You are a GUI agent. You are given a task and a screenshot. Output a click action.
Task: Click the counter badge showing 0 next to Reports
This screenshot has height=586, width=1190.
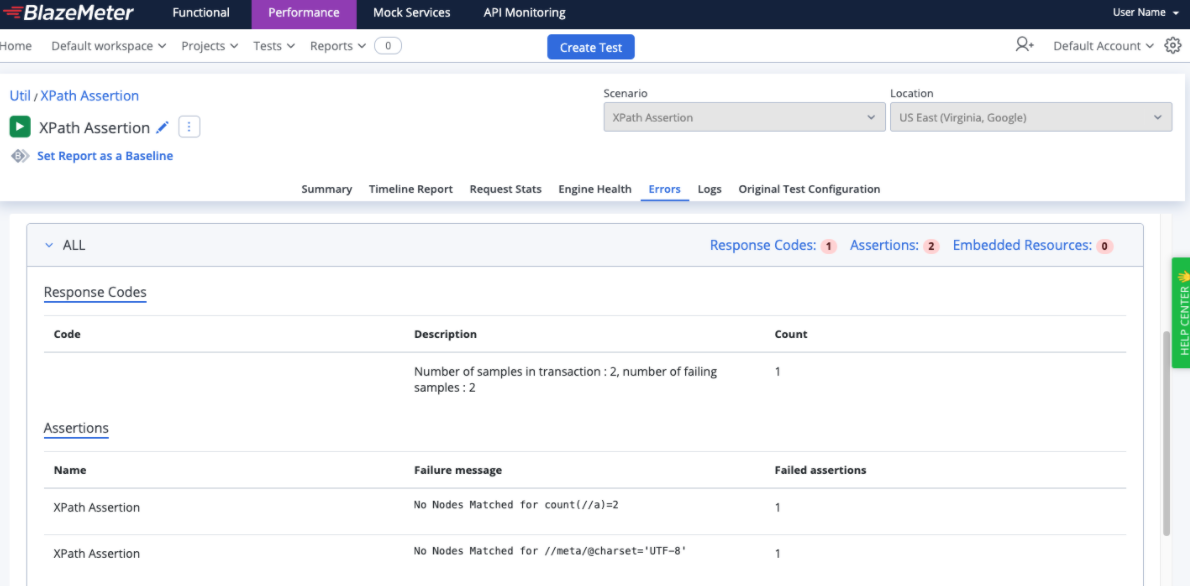pos(388,45)
